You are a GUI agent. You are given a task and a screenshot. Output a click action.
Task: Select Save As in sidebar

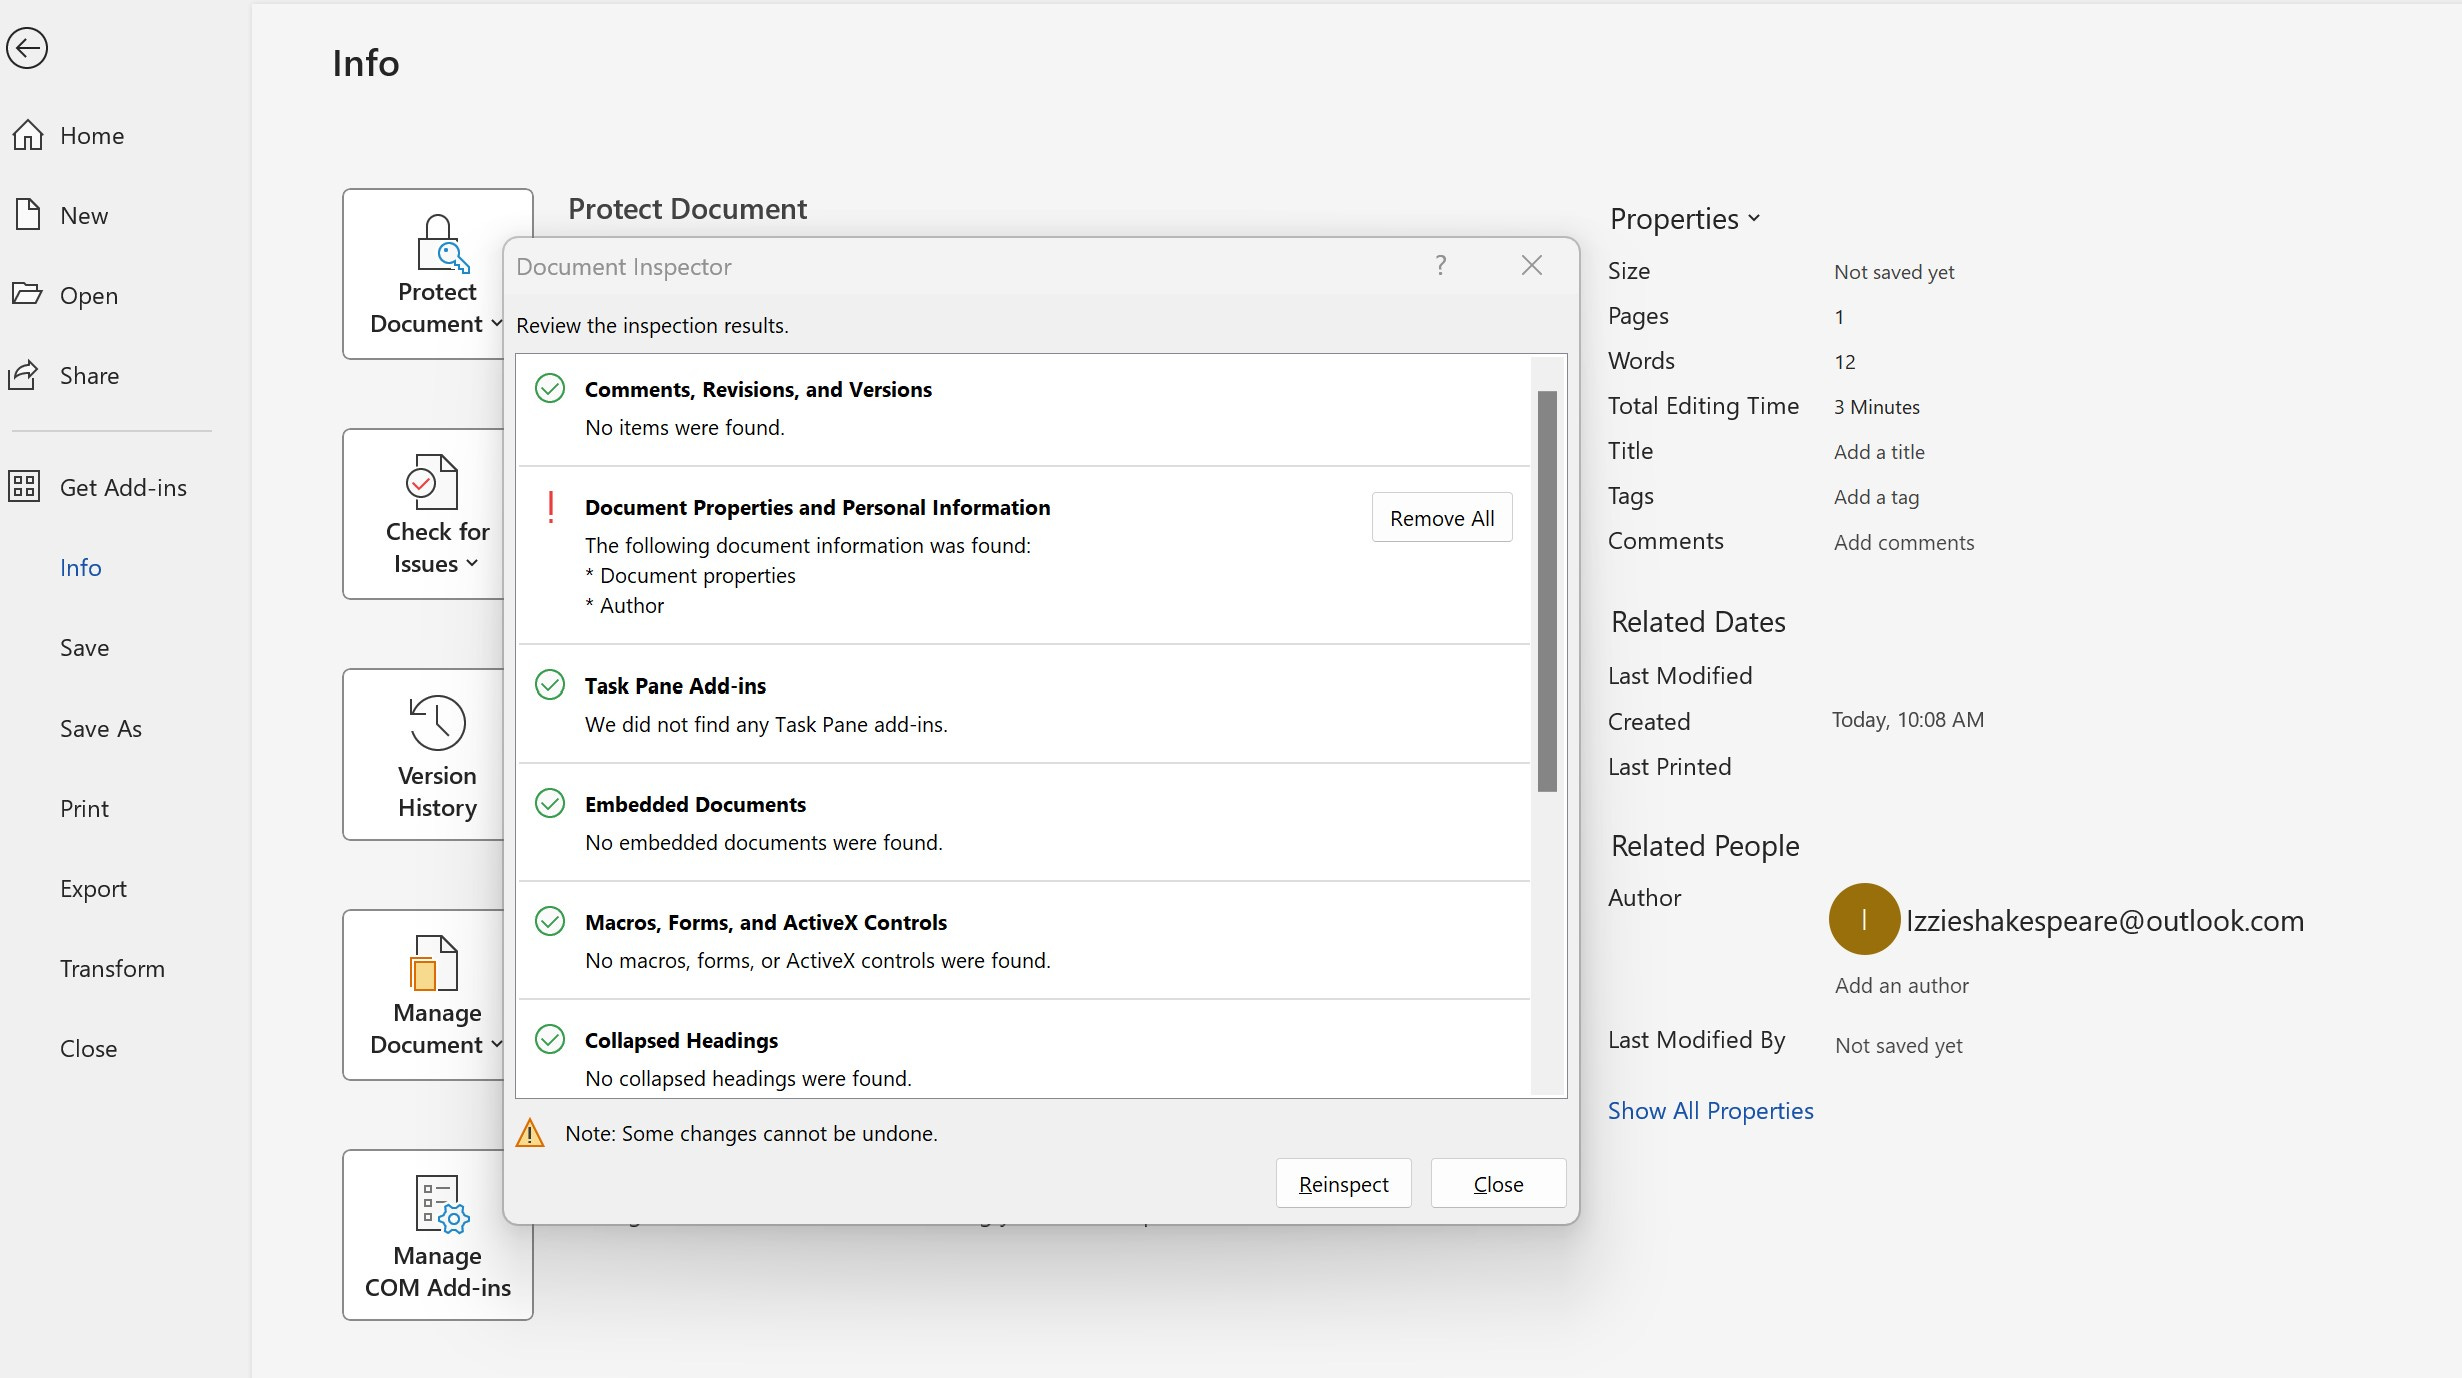pyautogui.click(x=100, y=729)
